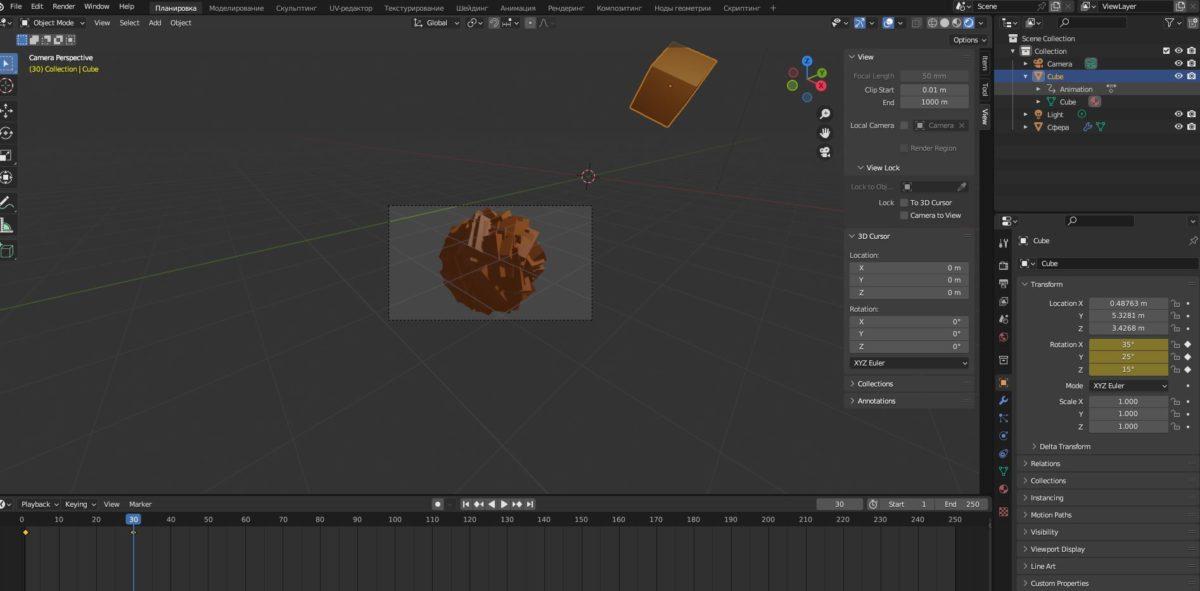
Task: Open the File menu
Action: click(x=16, y=7)
